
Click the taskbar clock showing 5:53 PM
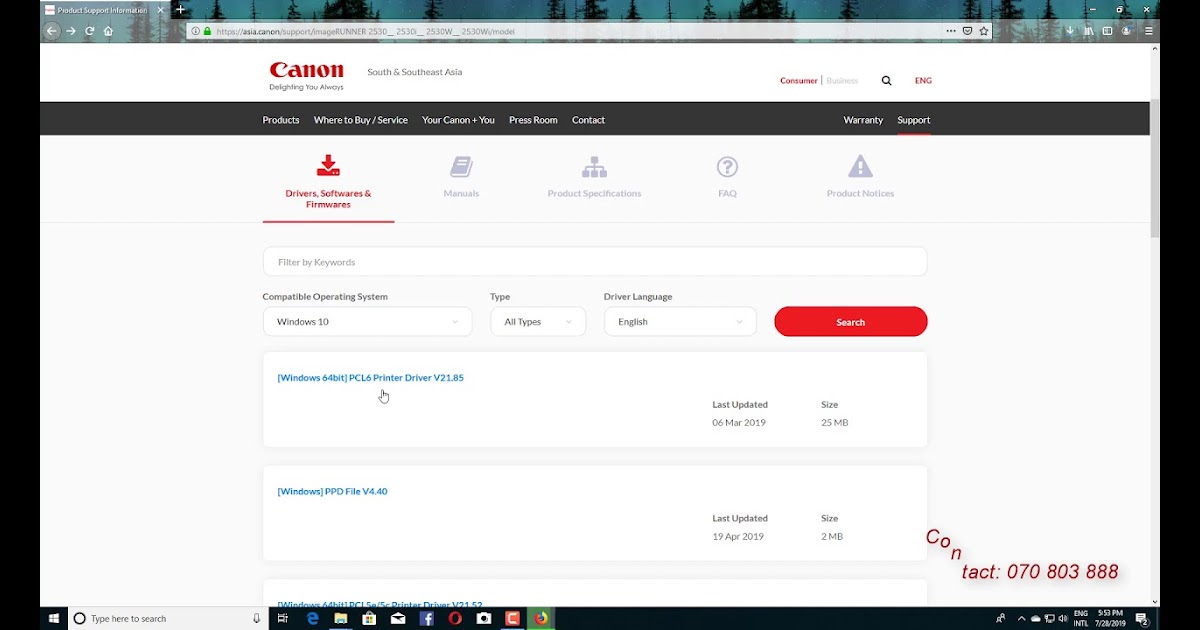(1112, 619)
